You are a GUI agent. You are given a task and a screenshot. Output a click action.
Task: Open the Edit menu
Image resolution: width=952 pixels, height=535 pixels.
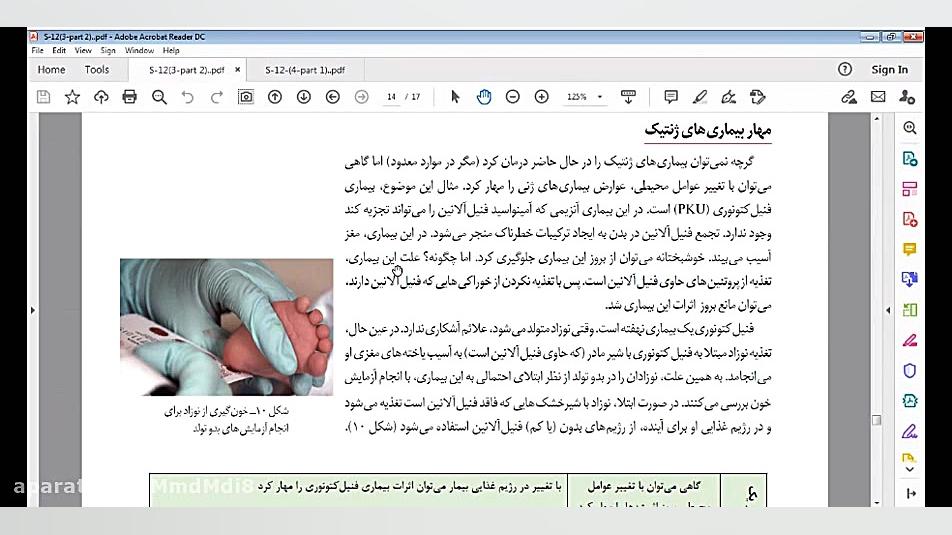pyautogui.click(x=59, y=50)
